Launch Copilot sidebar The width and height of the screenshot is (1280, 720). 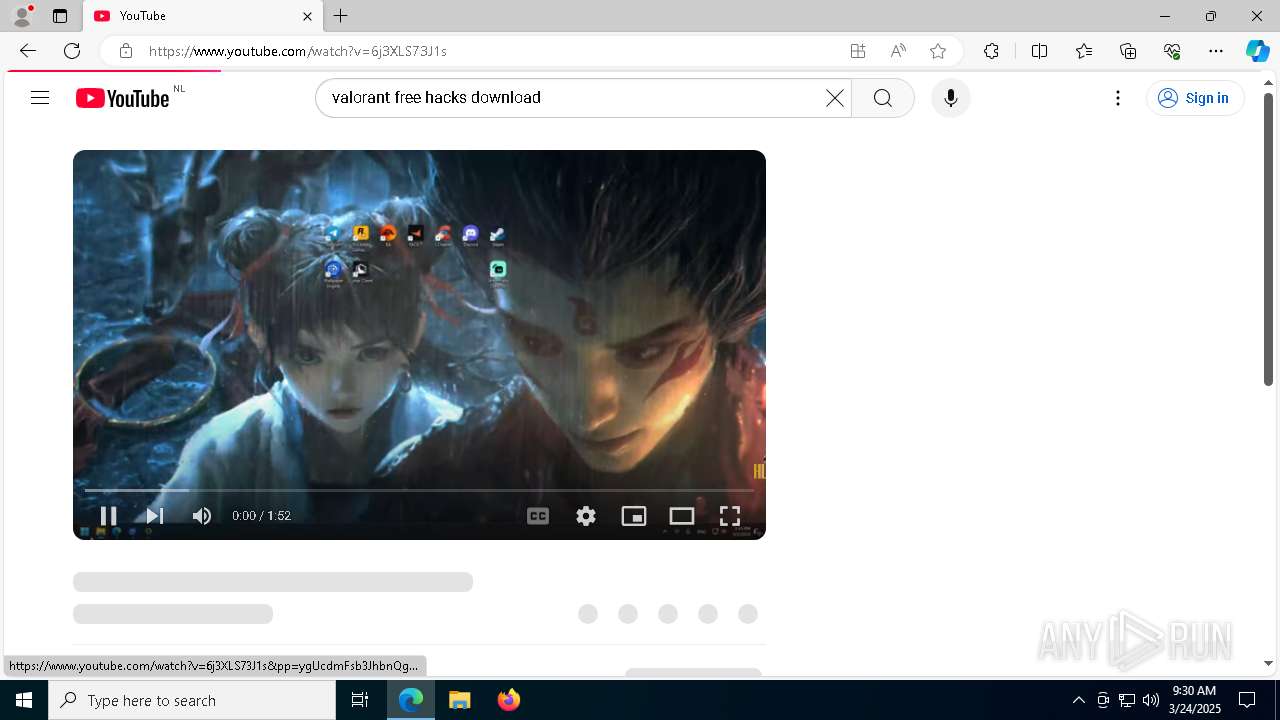tap(1257, 51)
